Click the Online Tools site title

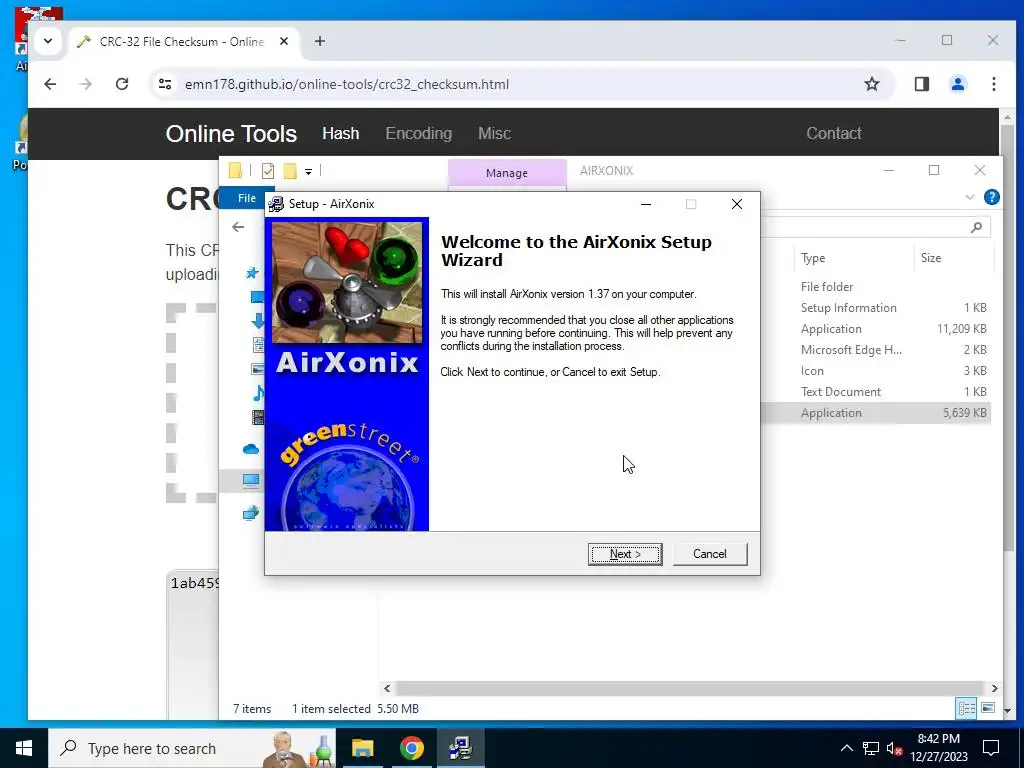click(x=231, y=134)
